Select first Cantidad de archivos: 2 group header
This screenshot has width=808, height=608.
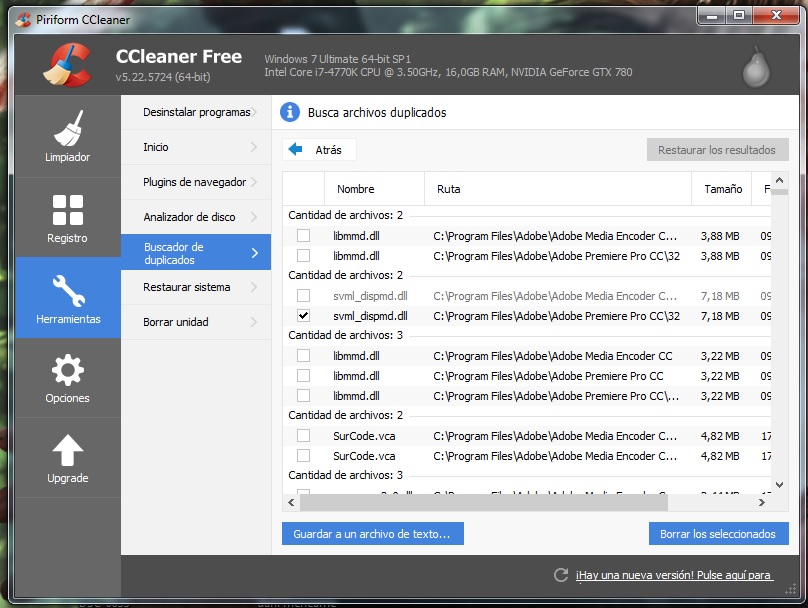click(x=345, y=215)
